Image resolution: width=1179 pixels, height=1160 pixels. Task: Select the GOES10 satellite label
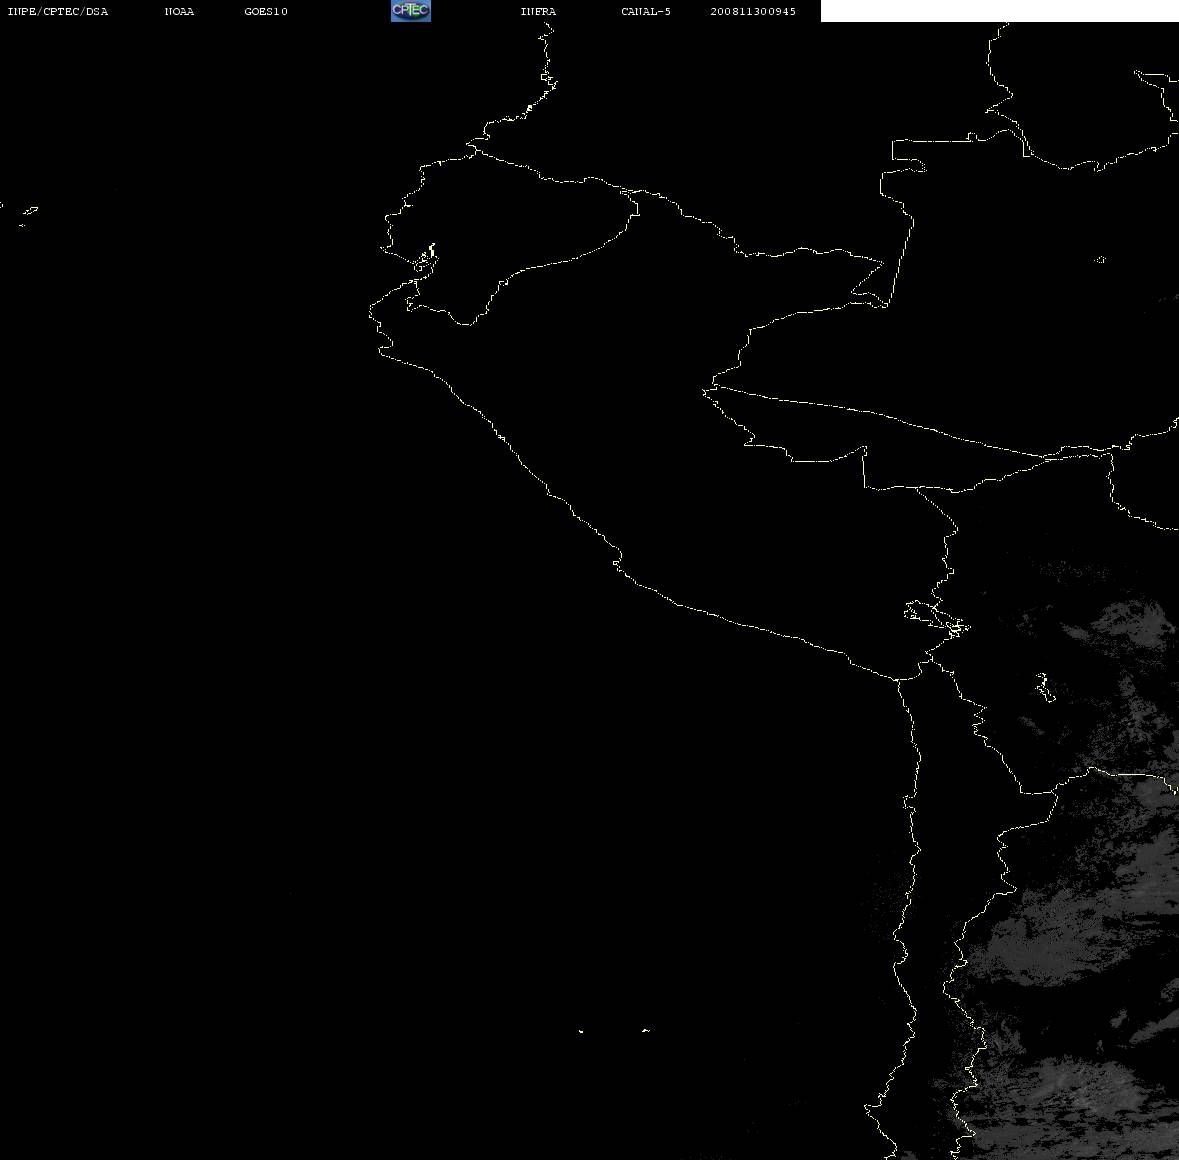pos(266,11)
